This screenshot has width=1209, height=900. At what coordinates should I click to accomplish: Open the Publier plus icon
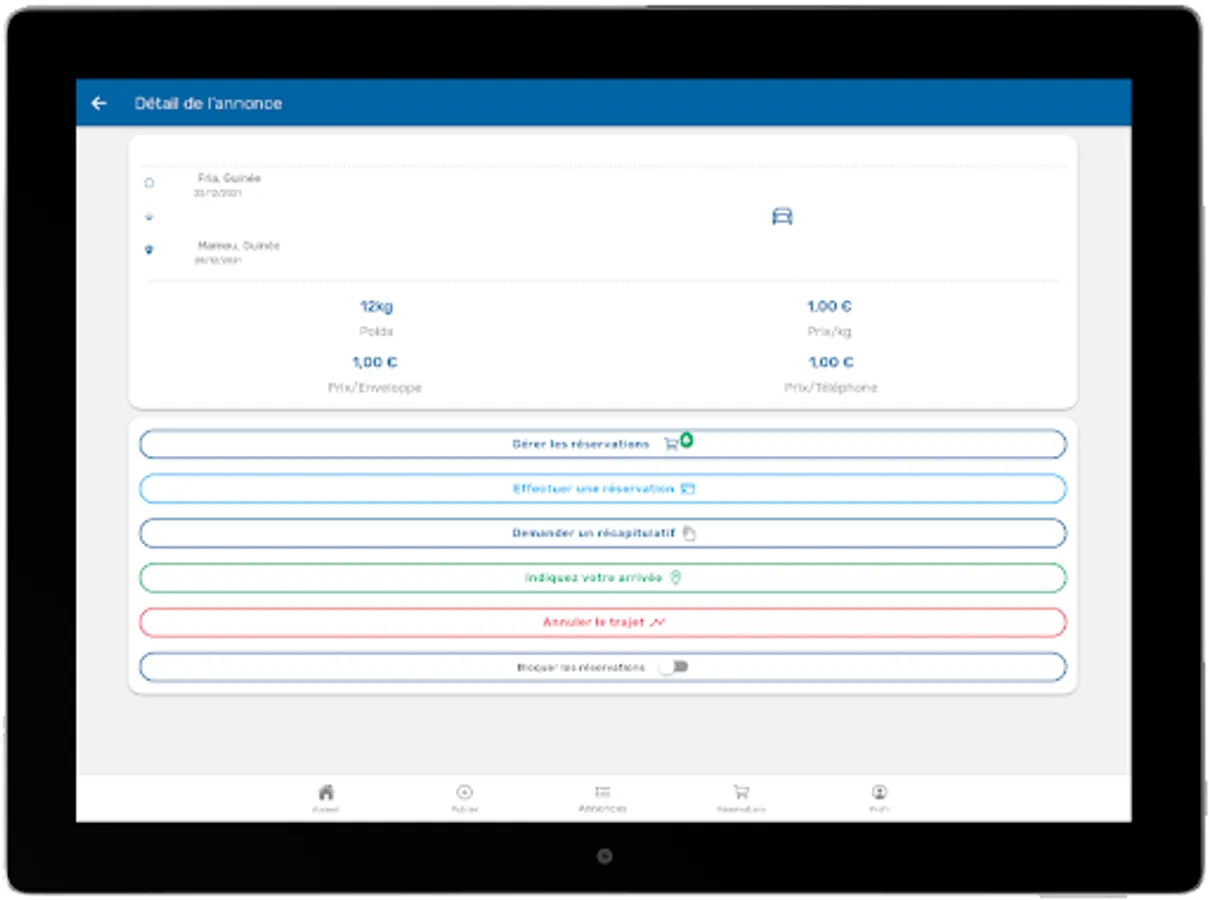coord(464,792)
